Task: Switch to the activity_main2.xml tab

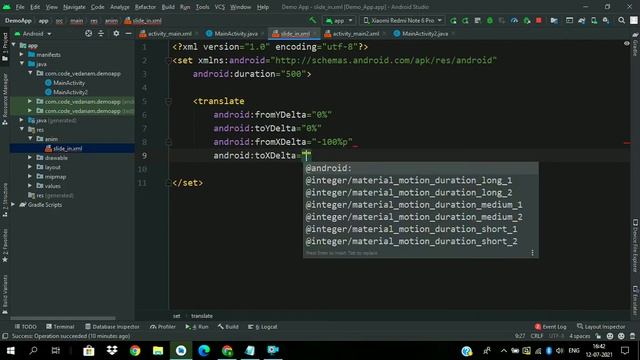Action: point(355,33)
